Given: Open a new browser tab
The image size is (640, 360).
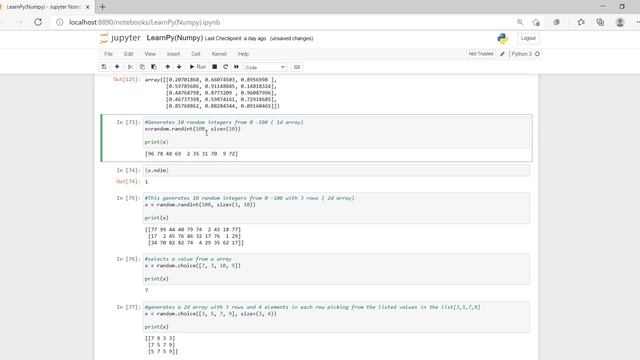Looking at the screenshot, I should click(102, 7).
